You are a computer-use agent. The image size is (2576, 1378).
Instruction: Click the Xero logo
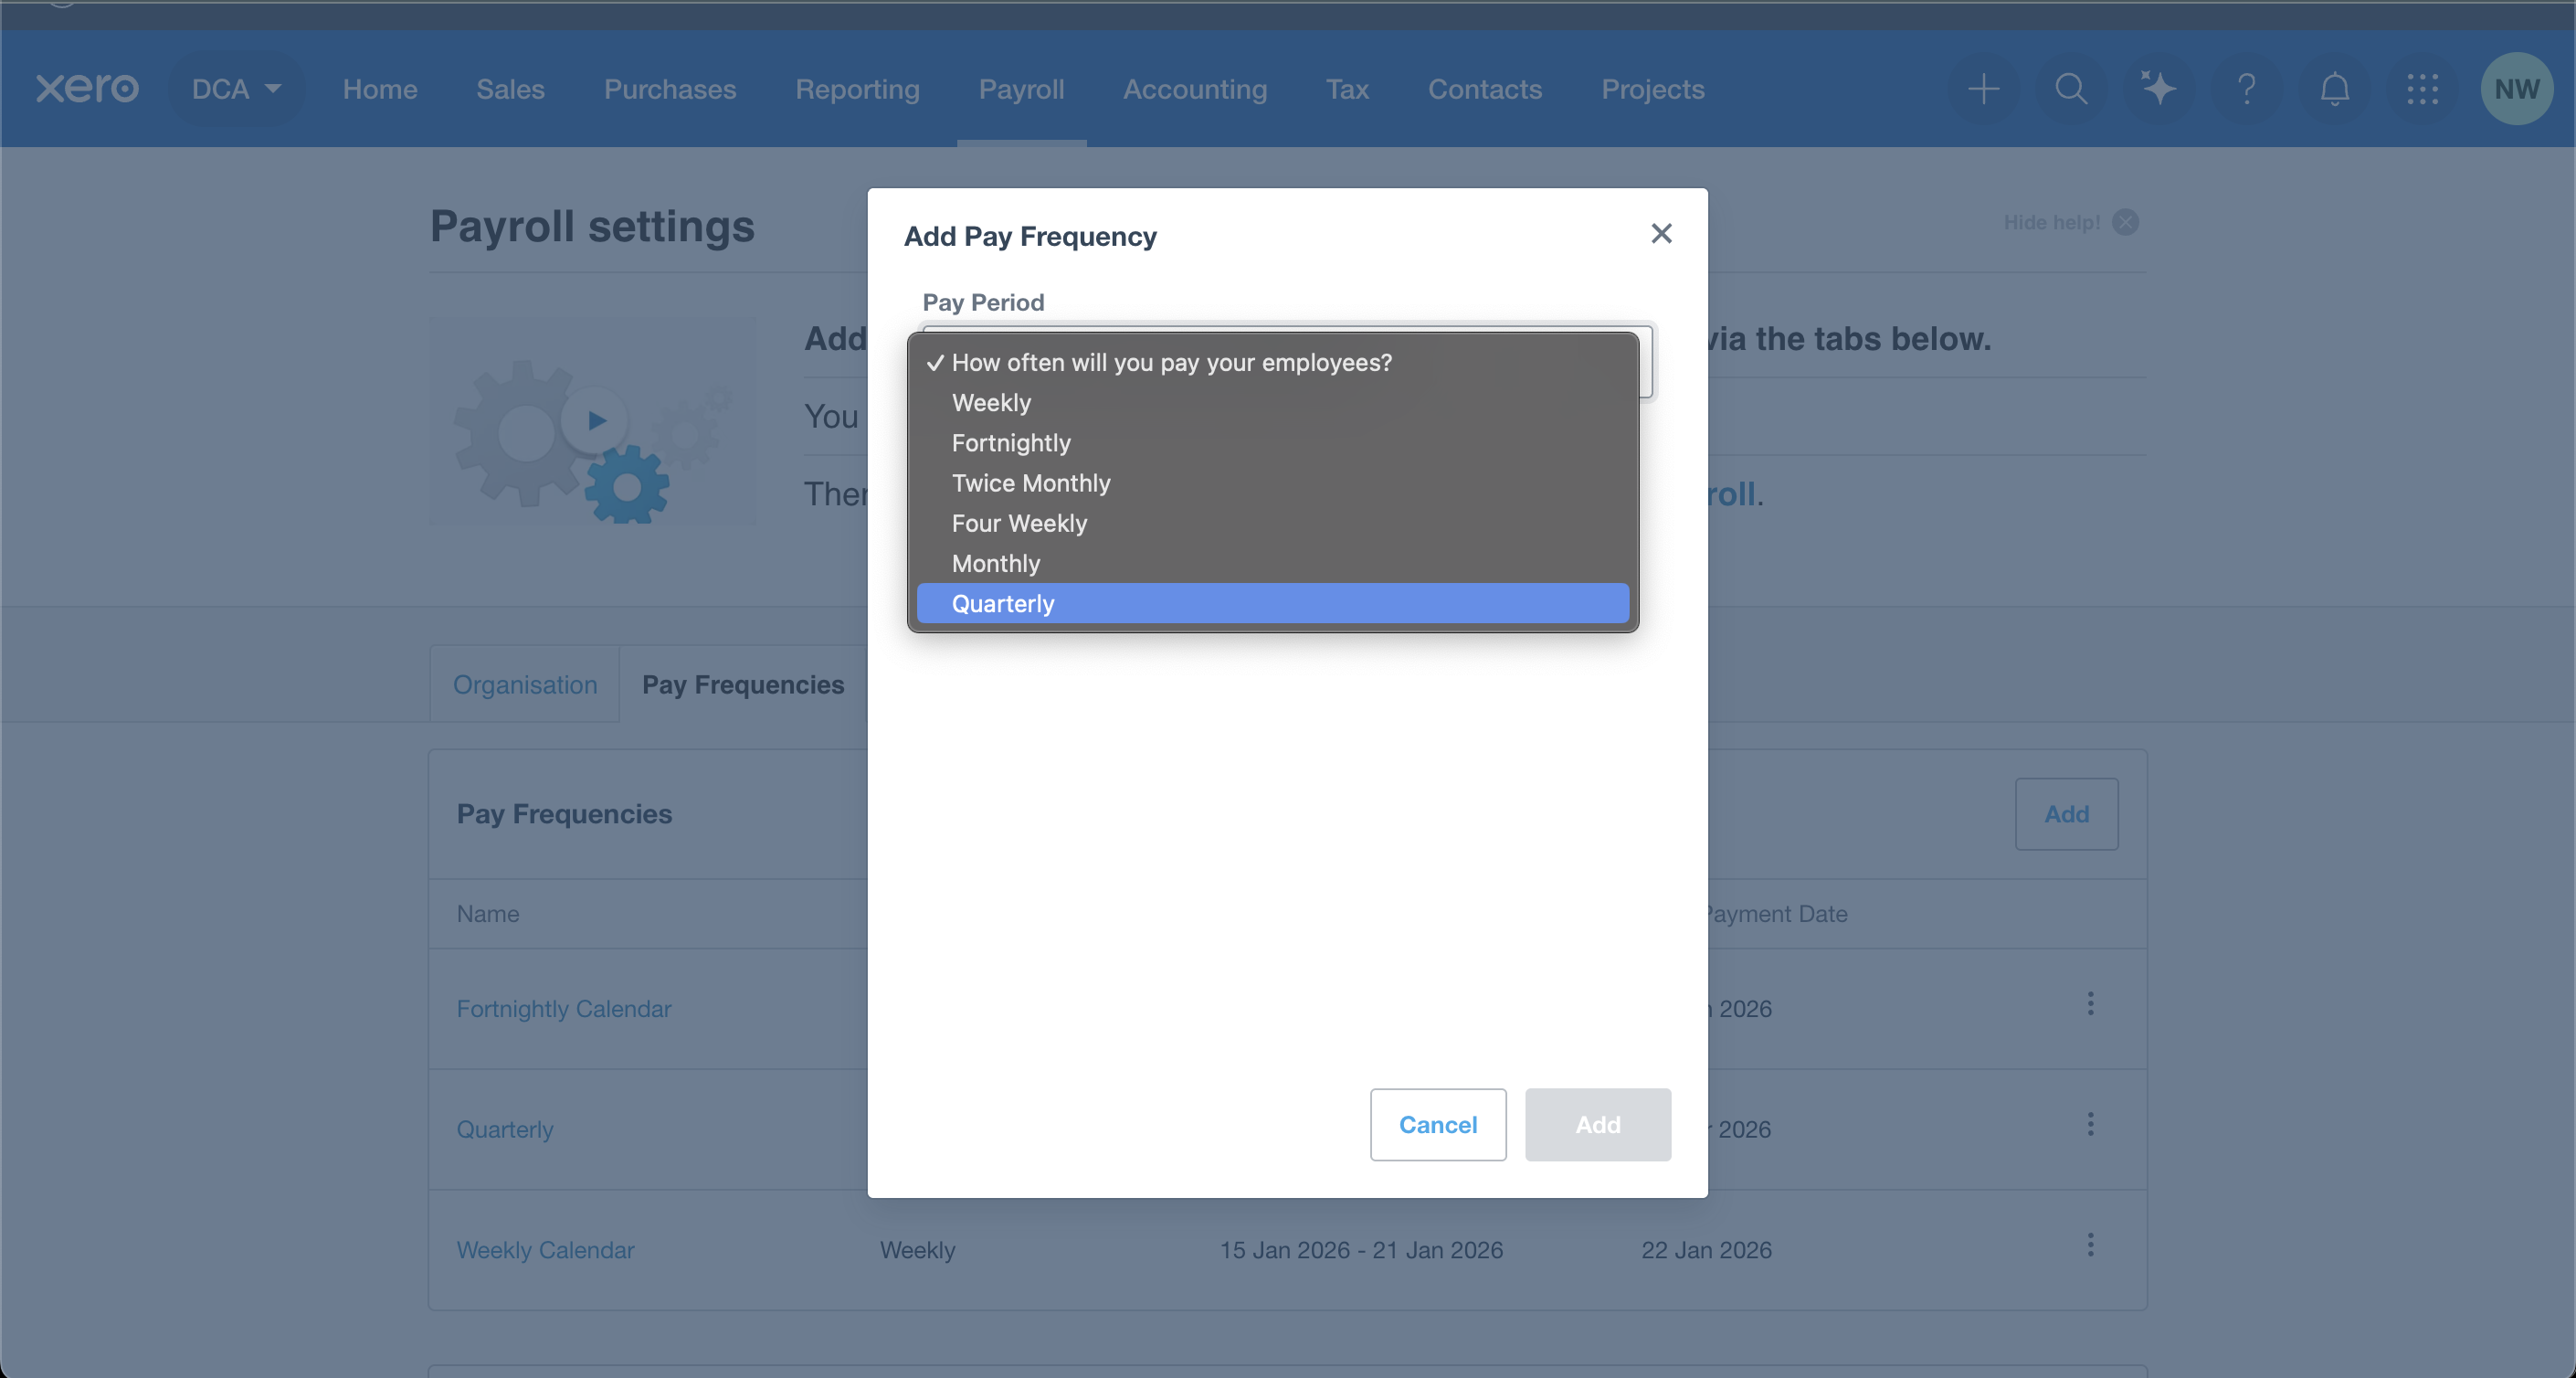pos(87,89)
